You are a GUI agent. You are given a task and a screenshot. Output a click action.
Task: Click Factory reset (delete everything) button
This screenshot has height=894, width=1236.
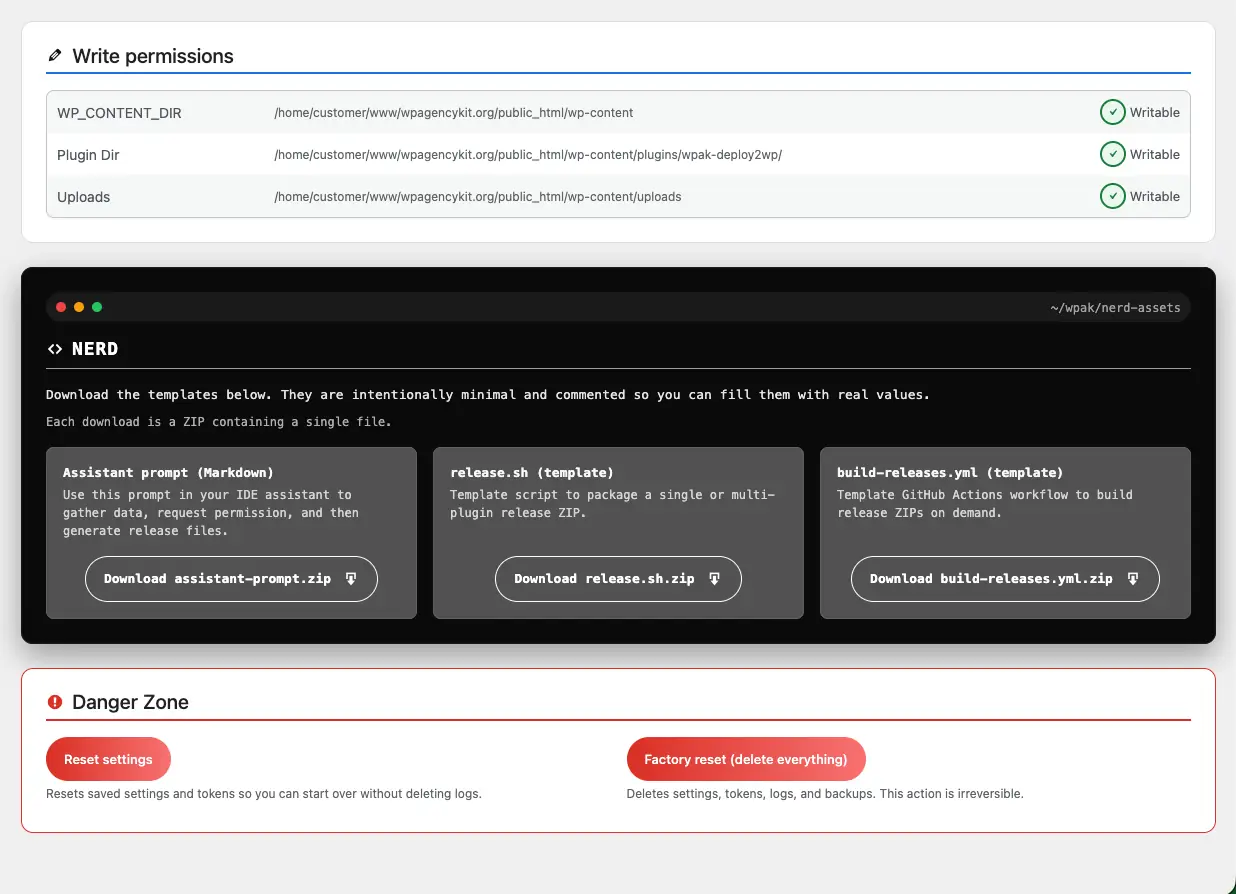[x=746, y=759]
